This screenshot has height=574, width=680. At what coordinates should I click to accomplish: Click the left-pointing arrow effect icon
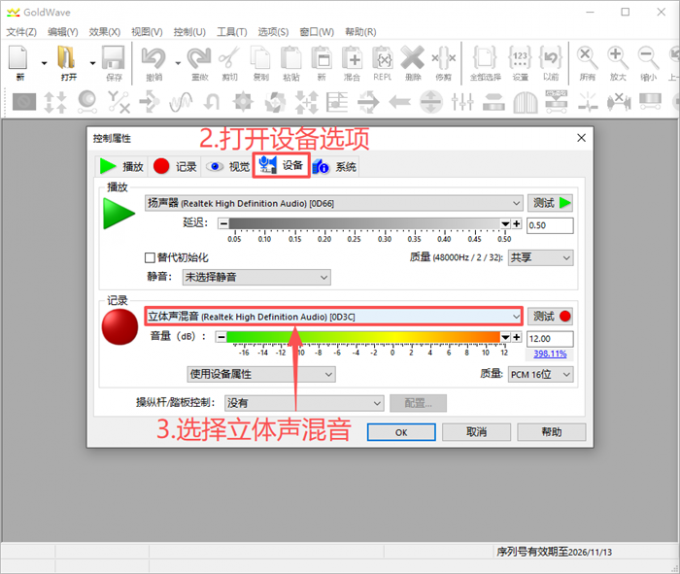click(x=400, y=102)
